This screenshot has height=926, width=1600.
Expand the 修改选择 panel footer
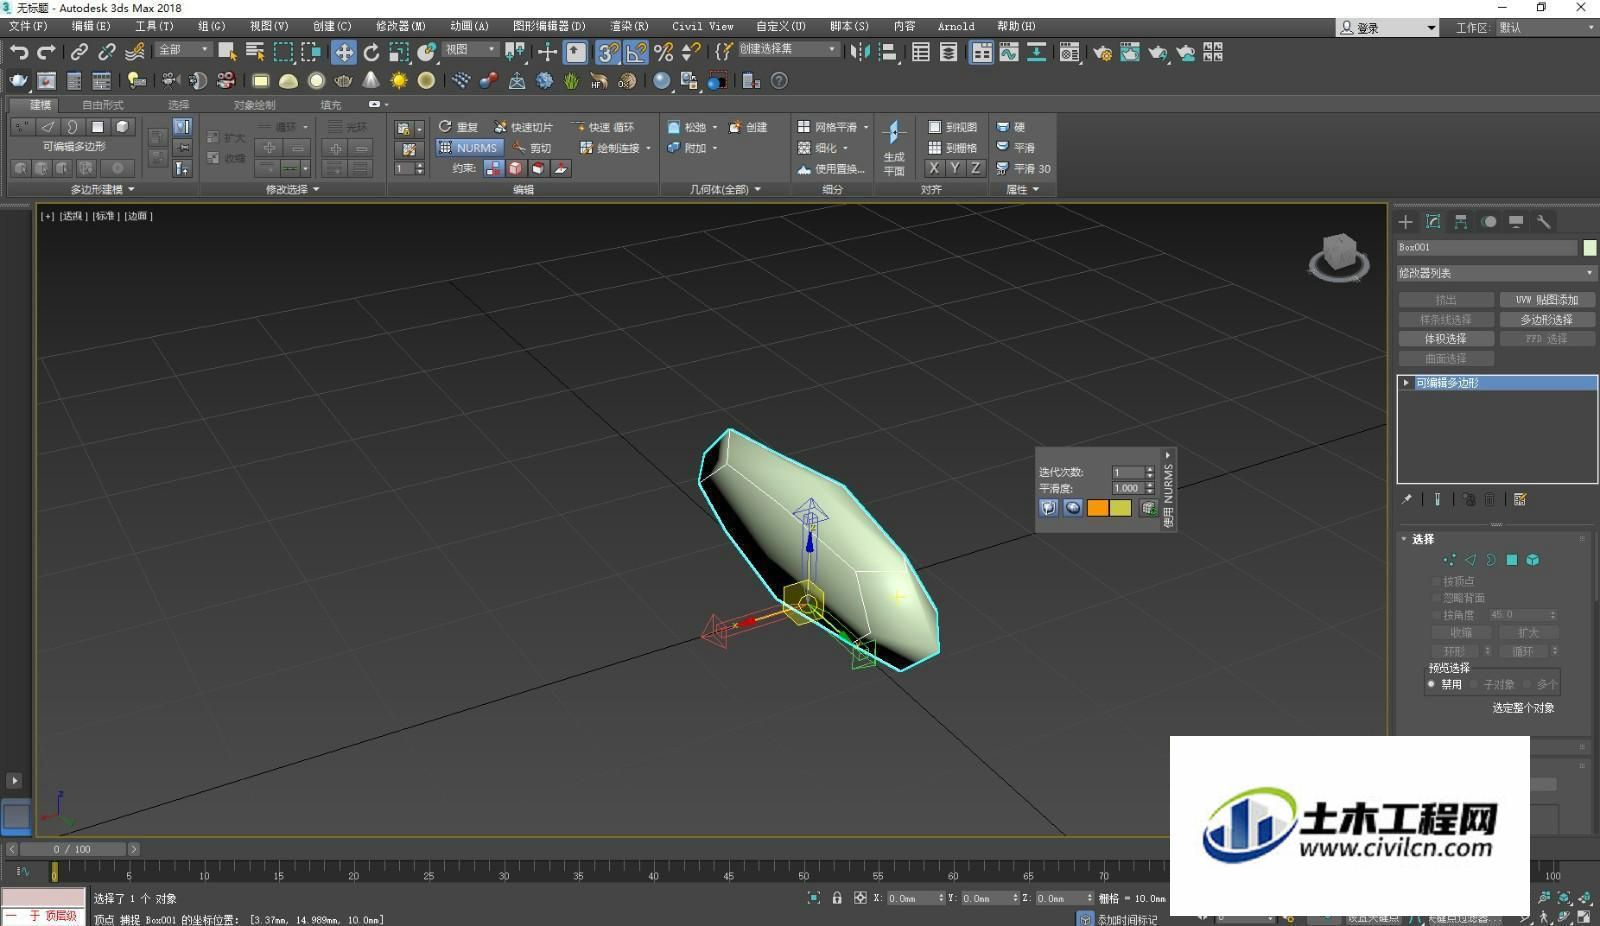pyautogui.click(x=293, y=189)
